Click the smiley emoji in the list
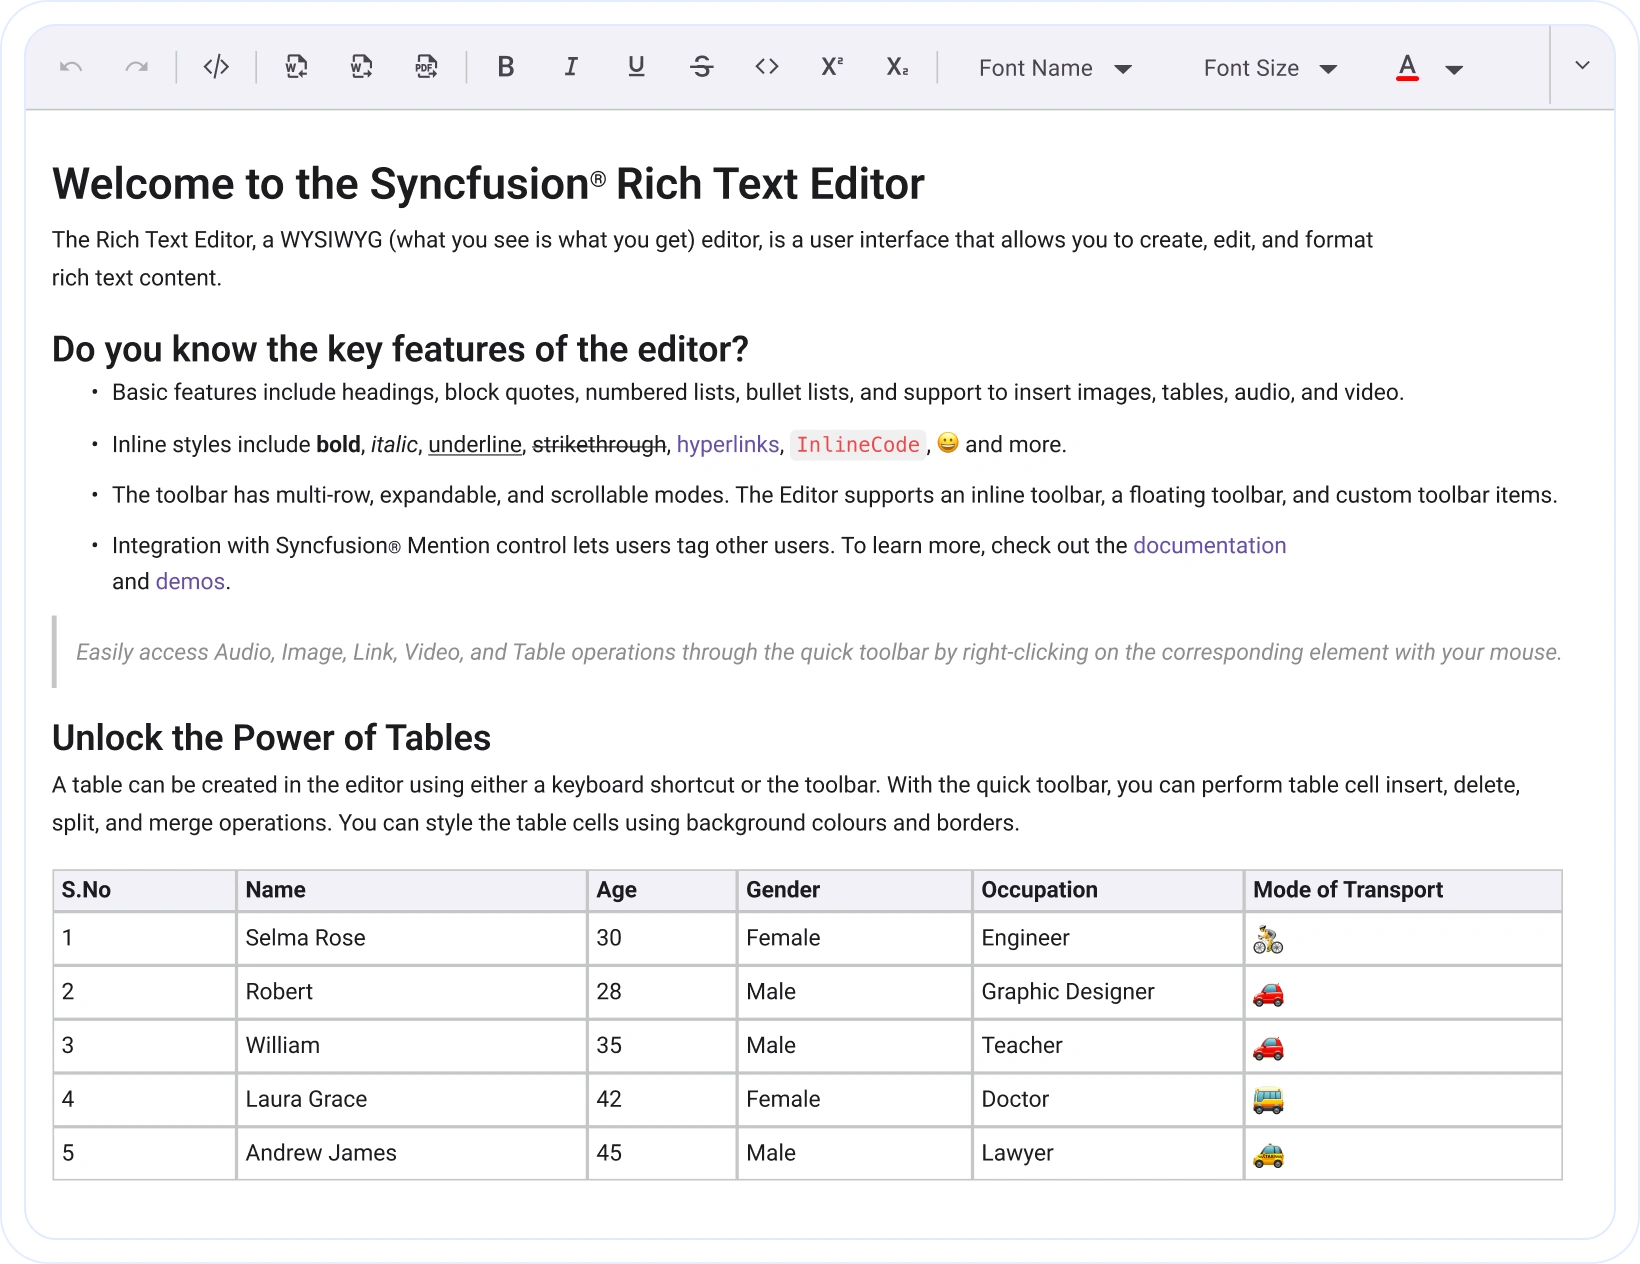 coord(948,443)
